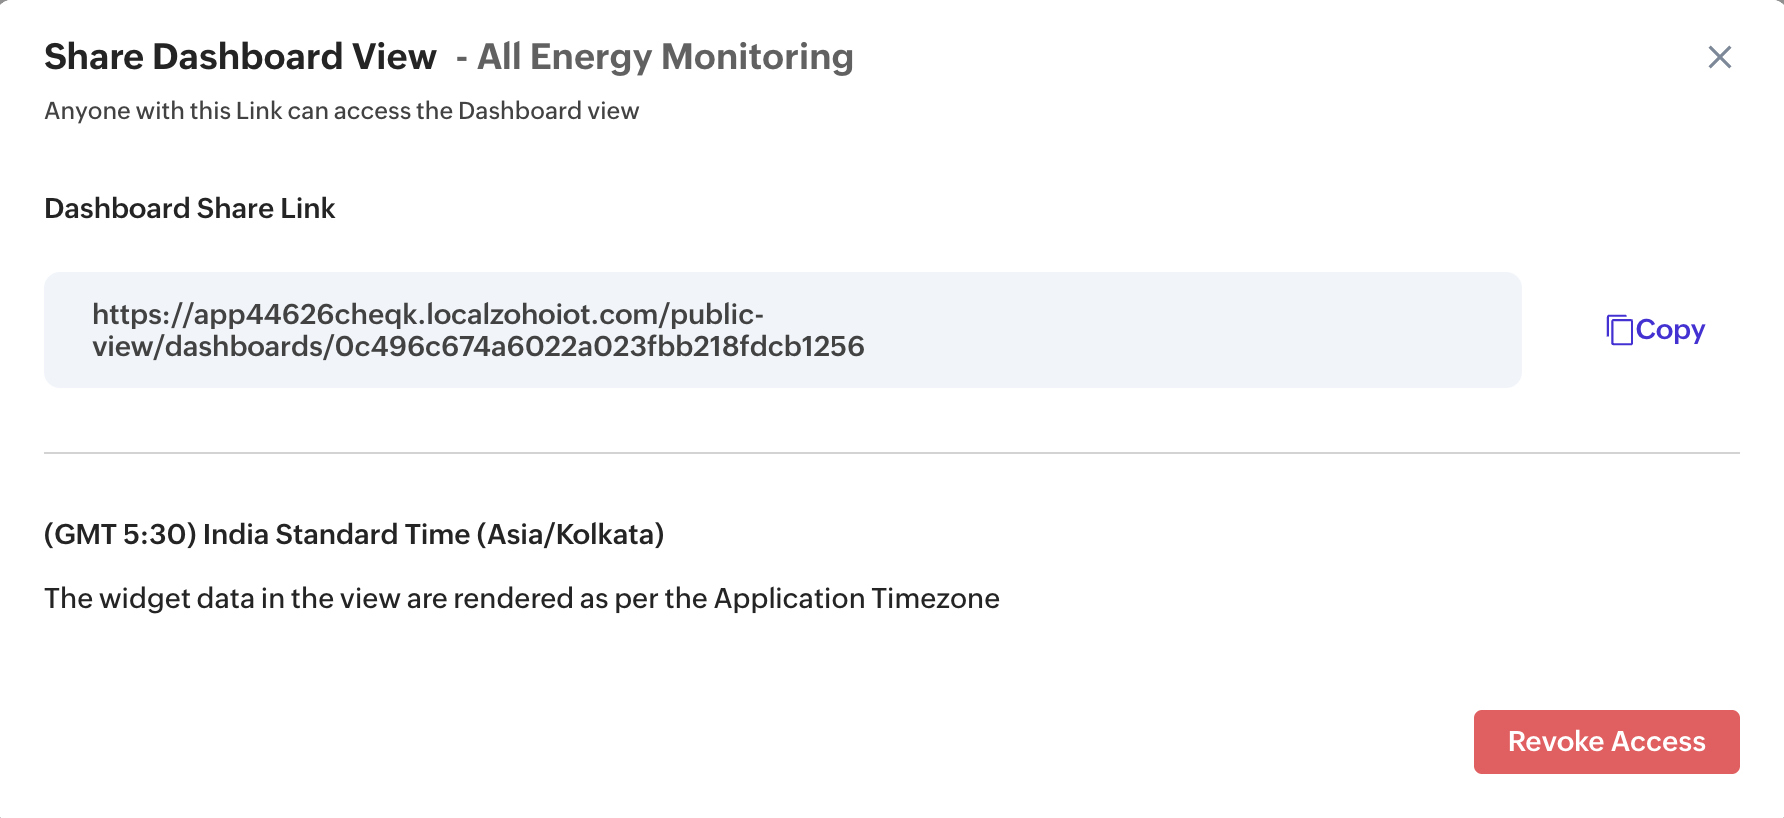The image size is (1784, 818).
Task: Click the first line of the share URL
Action: pos(428,314)
